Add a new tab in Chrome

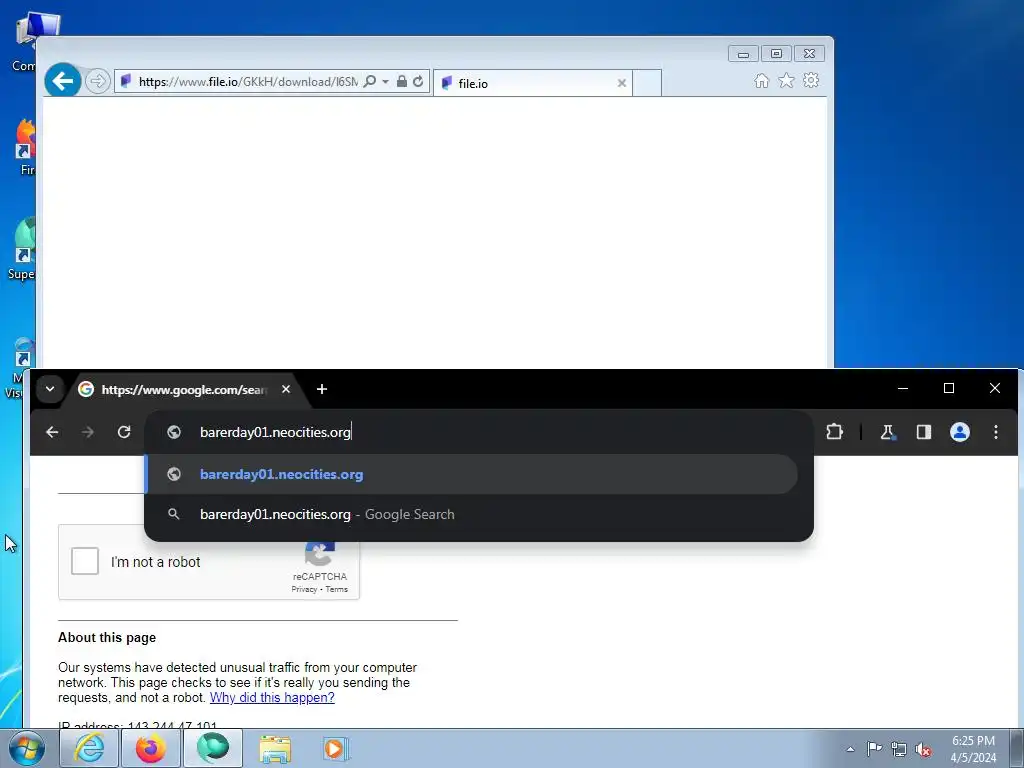(x=321, y=389)
